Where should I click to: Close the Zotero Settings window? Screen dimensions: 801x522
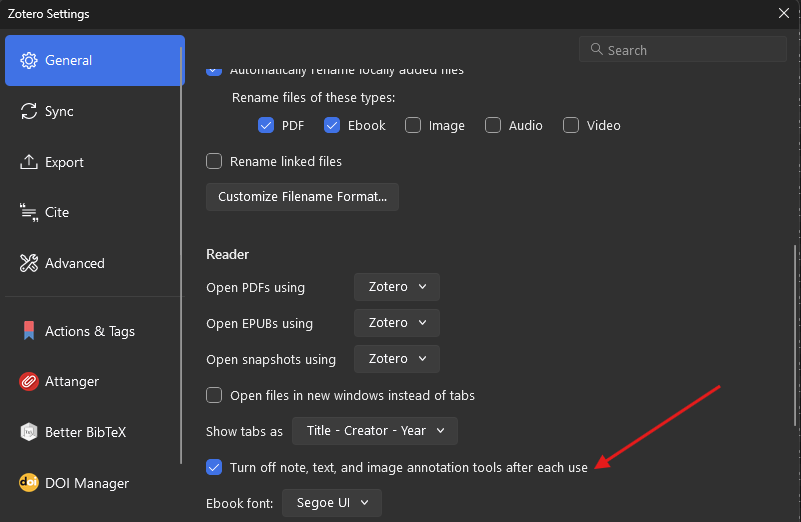pos(784,13)
